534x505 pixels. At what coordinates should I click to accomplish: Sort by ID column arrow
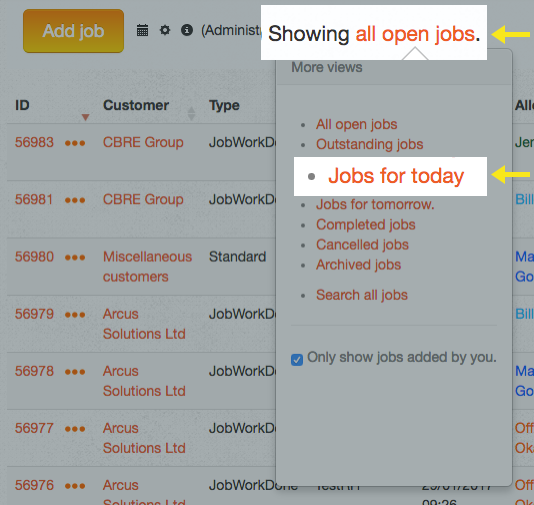85,117
